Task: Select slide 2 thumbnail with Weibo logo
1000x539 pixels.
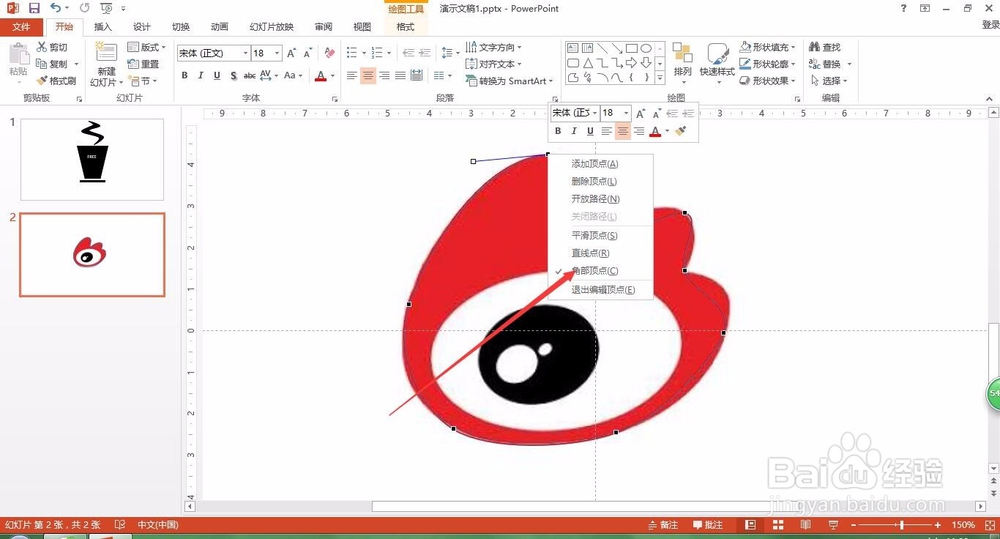Action: (92, 255)
